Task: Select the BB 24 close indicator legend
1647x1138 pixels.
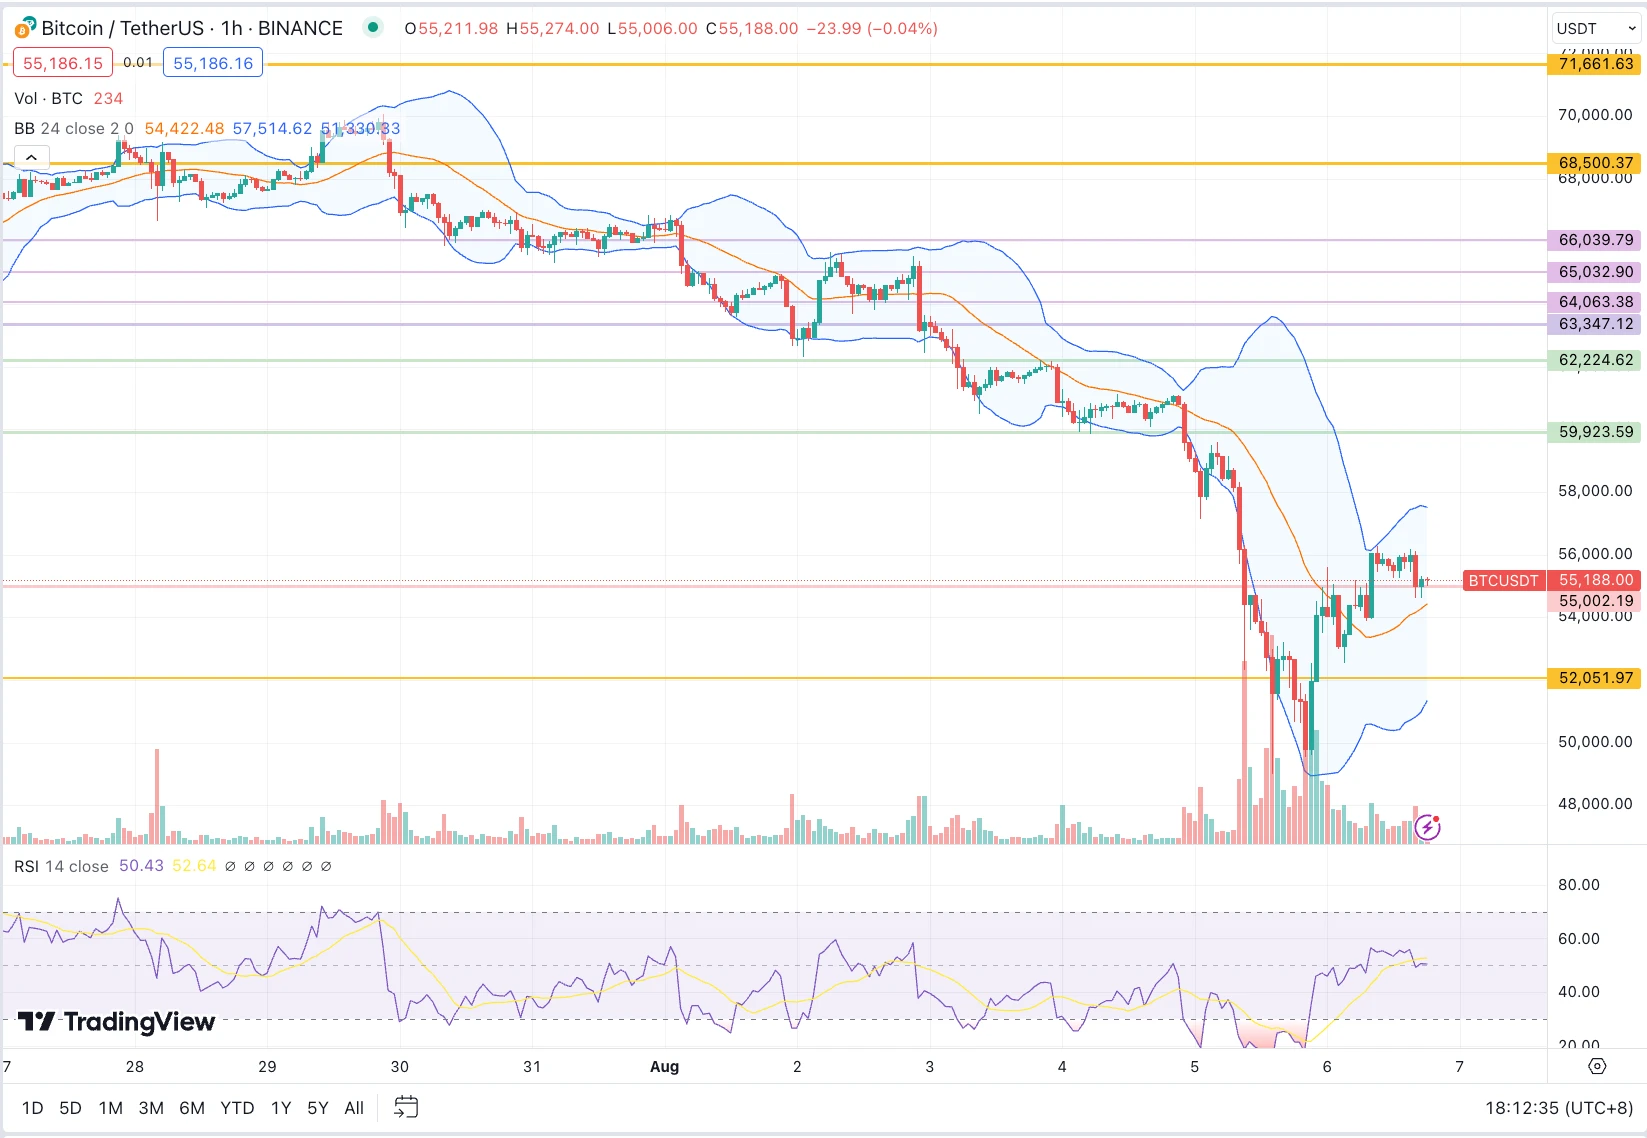Action: click(73, 128)
